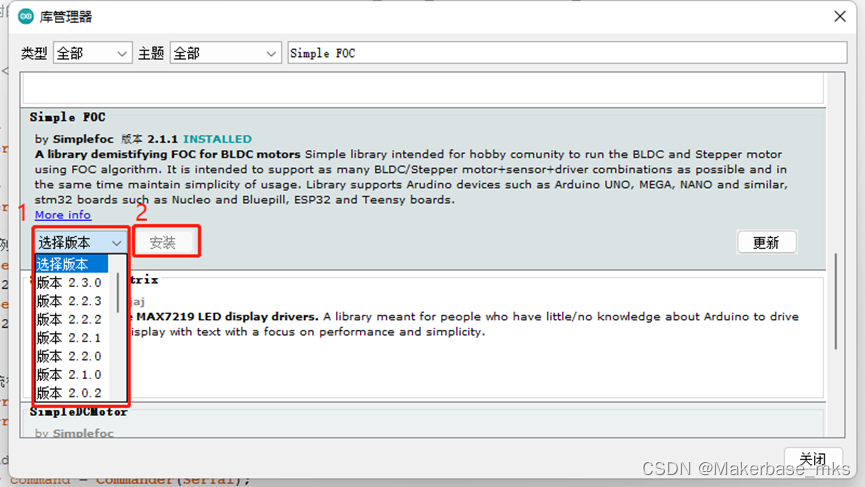The width and height of the screenshot is (865, 487).
Task: Open the 类型 dropdown set to 全部
Action: pos(92,53)
